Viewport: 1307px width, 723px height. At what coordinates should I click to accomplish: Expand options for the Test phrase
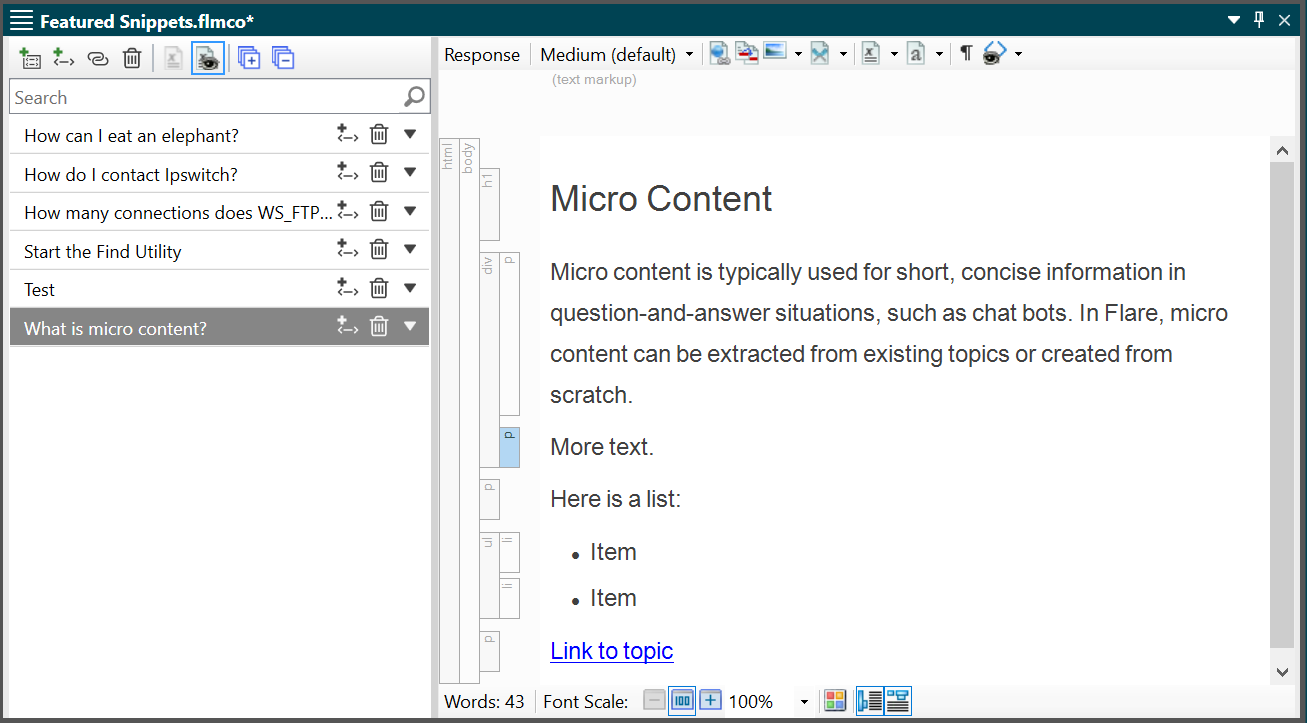410,288
